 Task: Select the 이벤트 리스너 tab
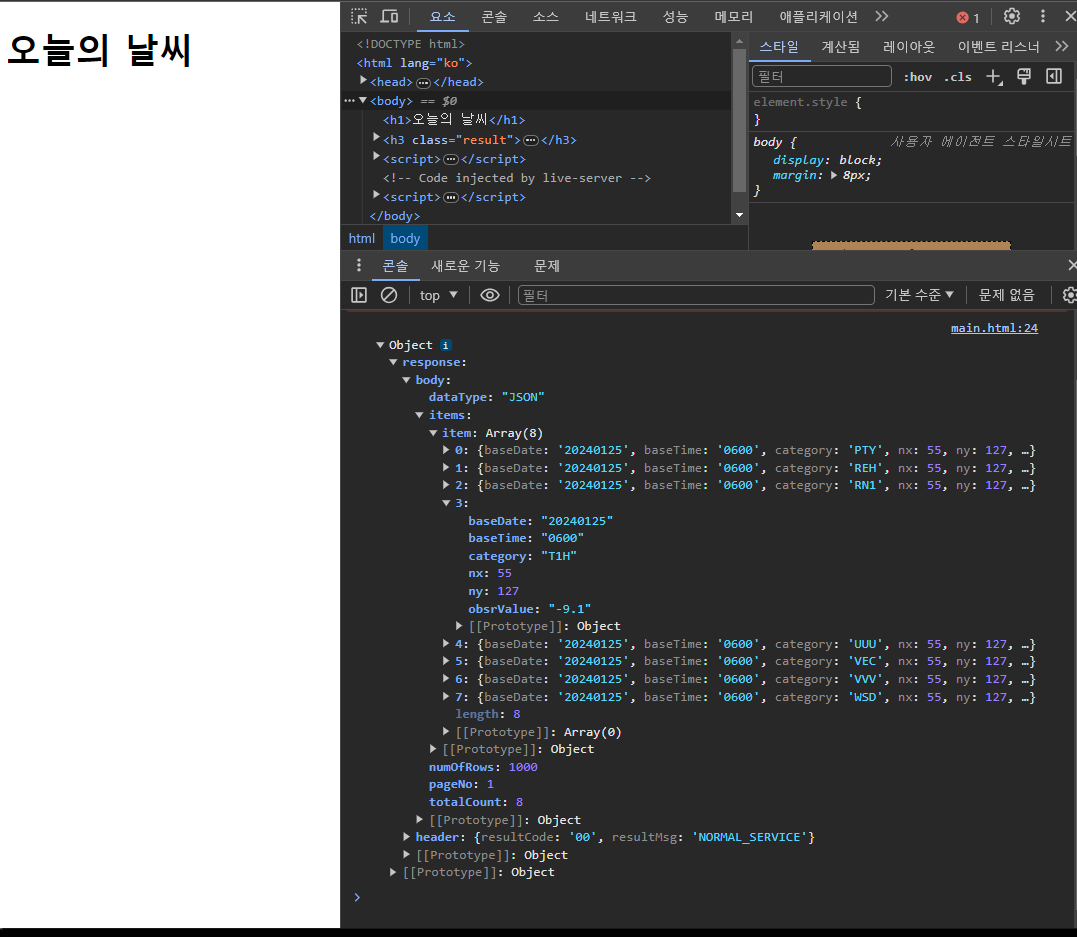coord(999,47)
